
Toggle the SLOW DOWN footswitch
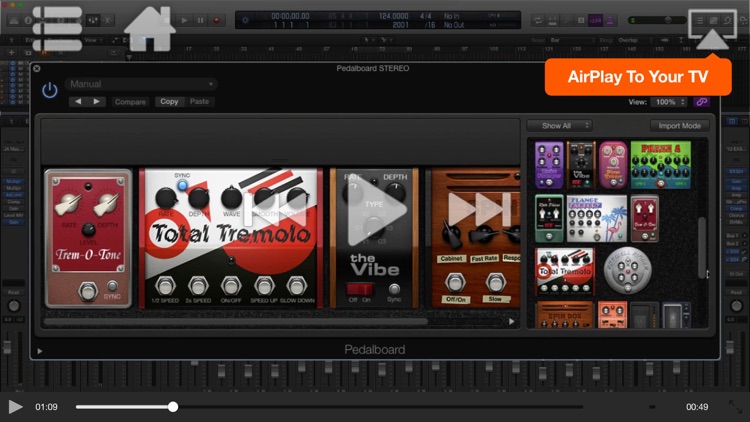click(x=297, y=286)
